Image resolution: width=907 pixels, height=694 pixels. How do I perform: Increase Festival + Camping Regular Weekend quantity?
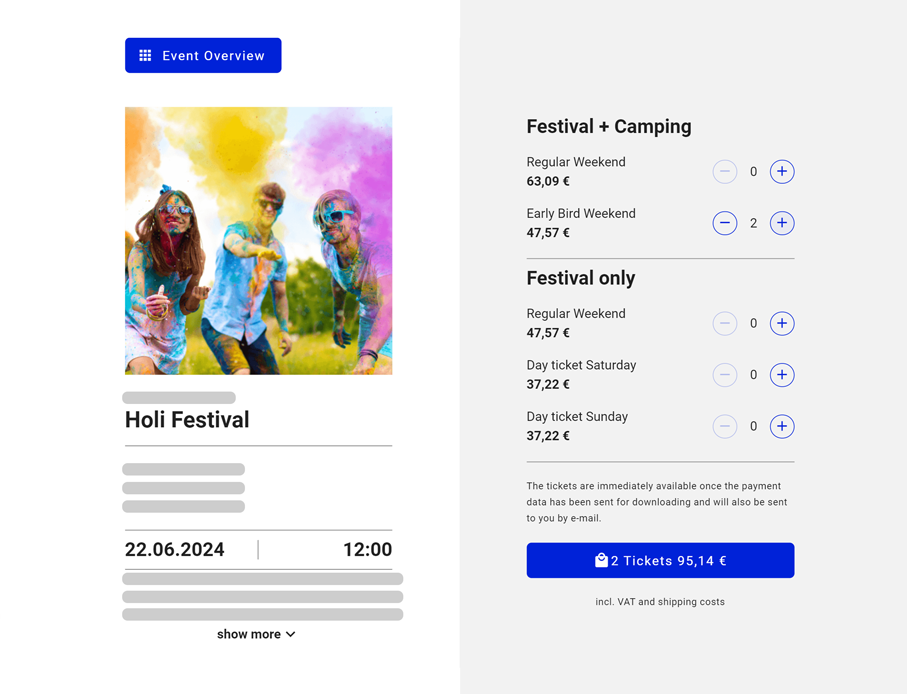[x=782, y=172]
